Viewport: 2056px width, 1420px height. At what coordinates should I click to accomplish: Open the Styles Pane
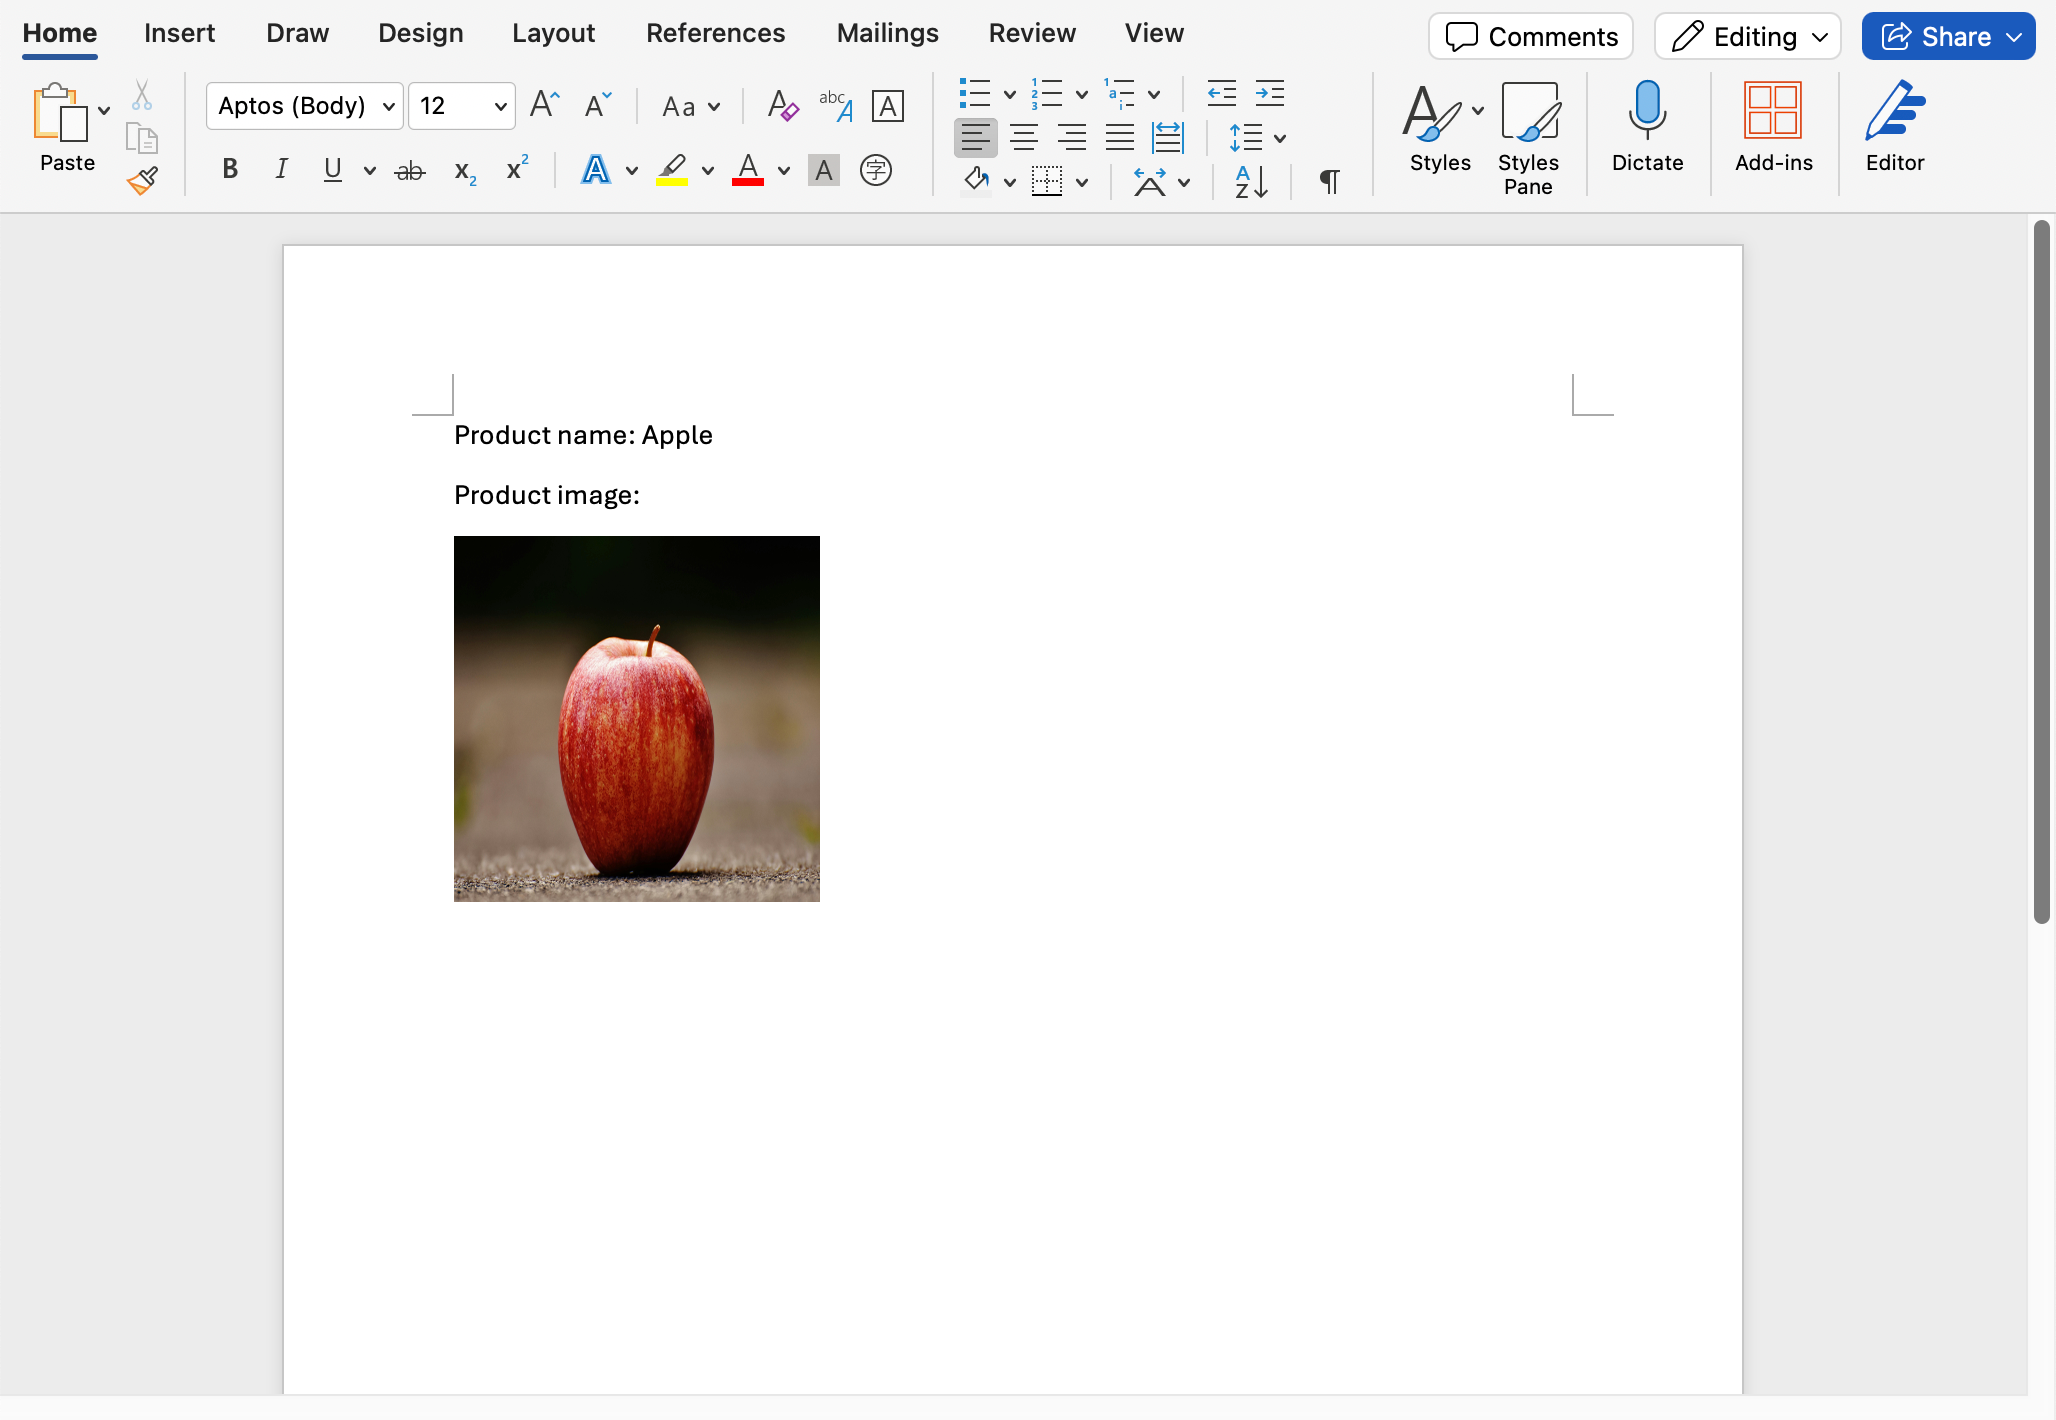tap(1528, 137)
